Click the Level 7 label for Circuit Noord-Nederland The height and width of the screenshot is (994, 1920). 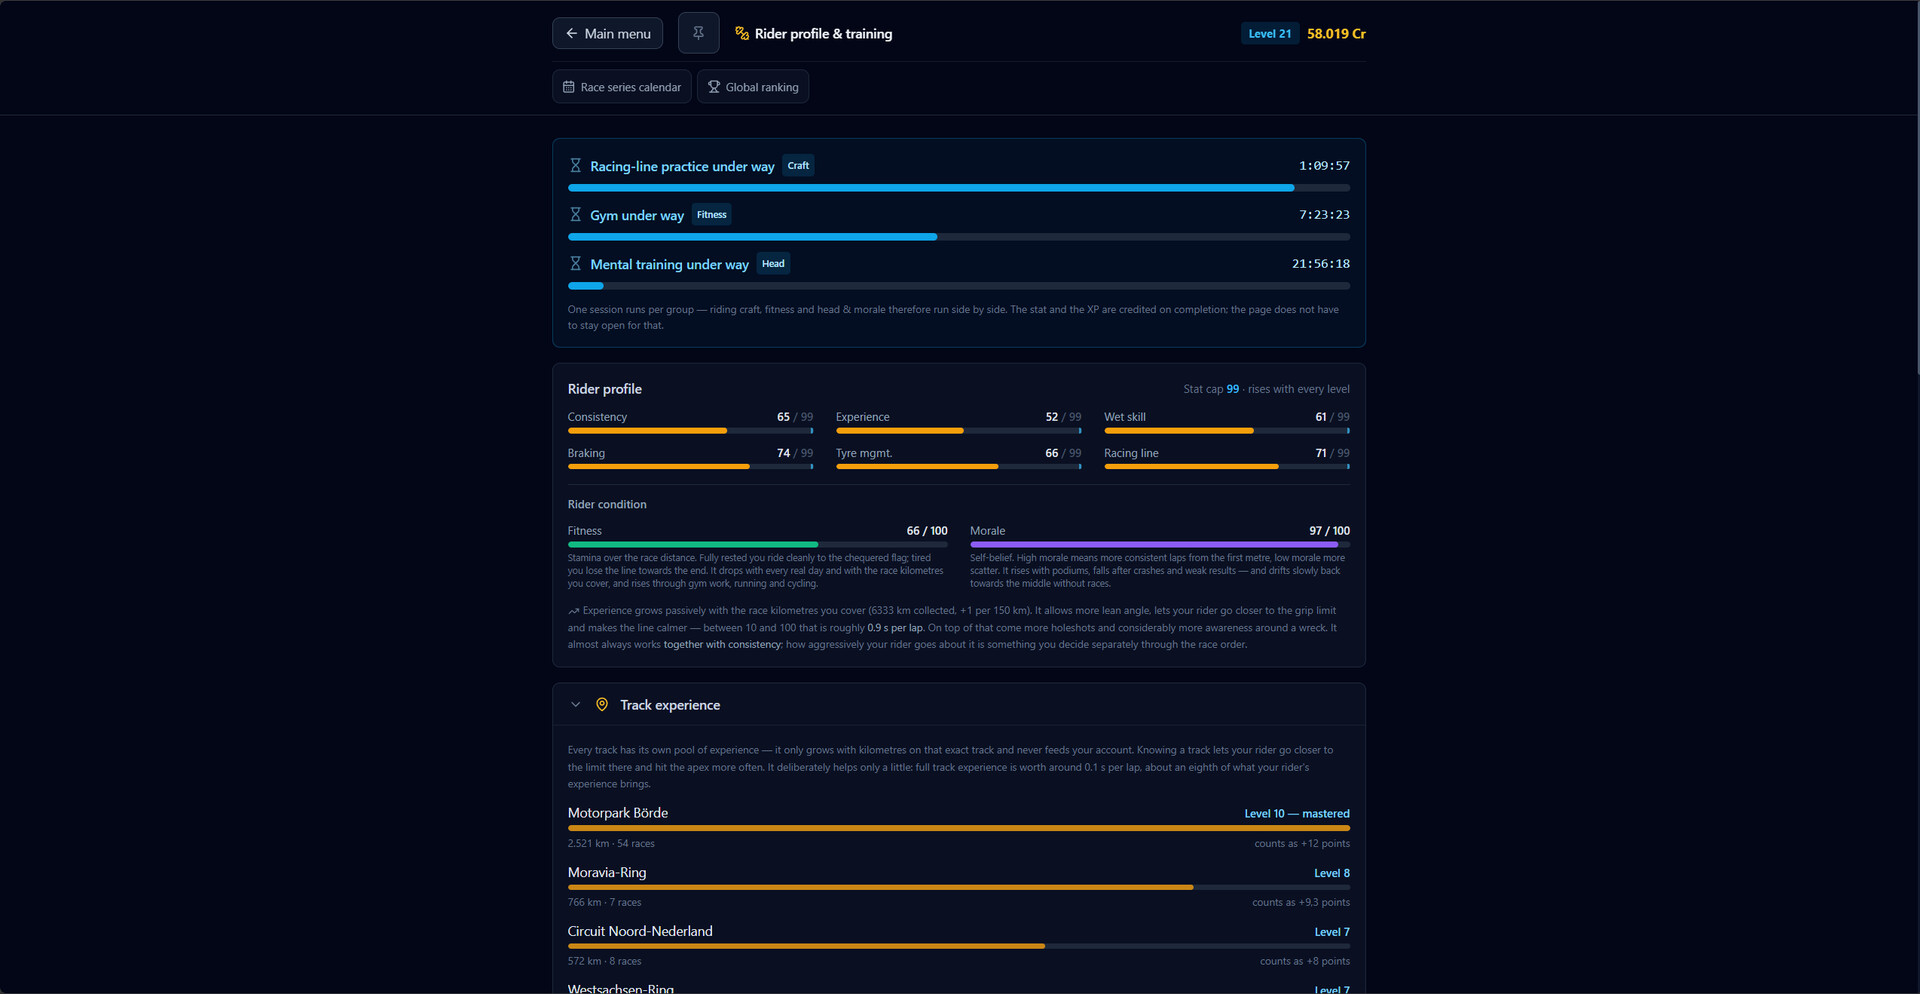click(x=1332, y=932)
